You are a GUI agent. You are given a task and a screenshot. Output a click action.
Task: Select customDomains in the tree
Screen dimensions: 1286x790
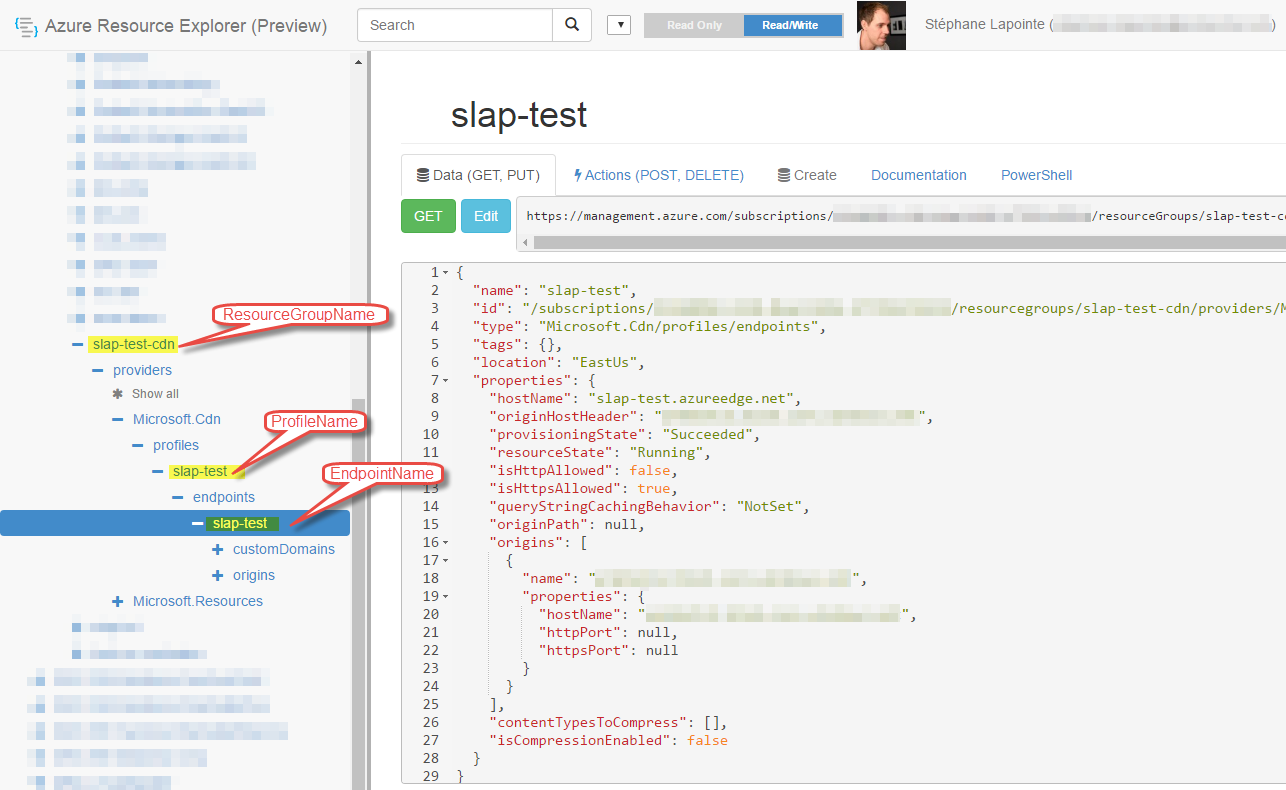[x=284, y=549]
